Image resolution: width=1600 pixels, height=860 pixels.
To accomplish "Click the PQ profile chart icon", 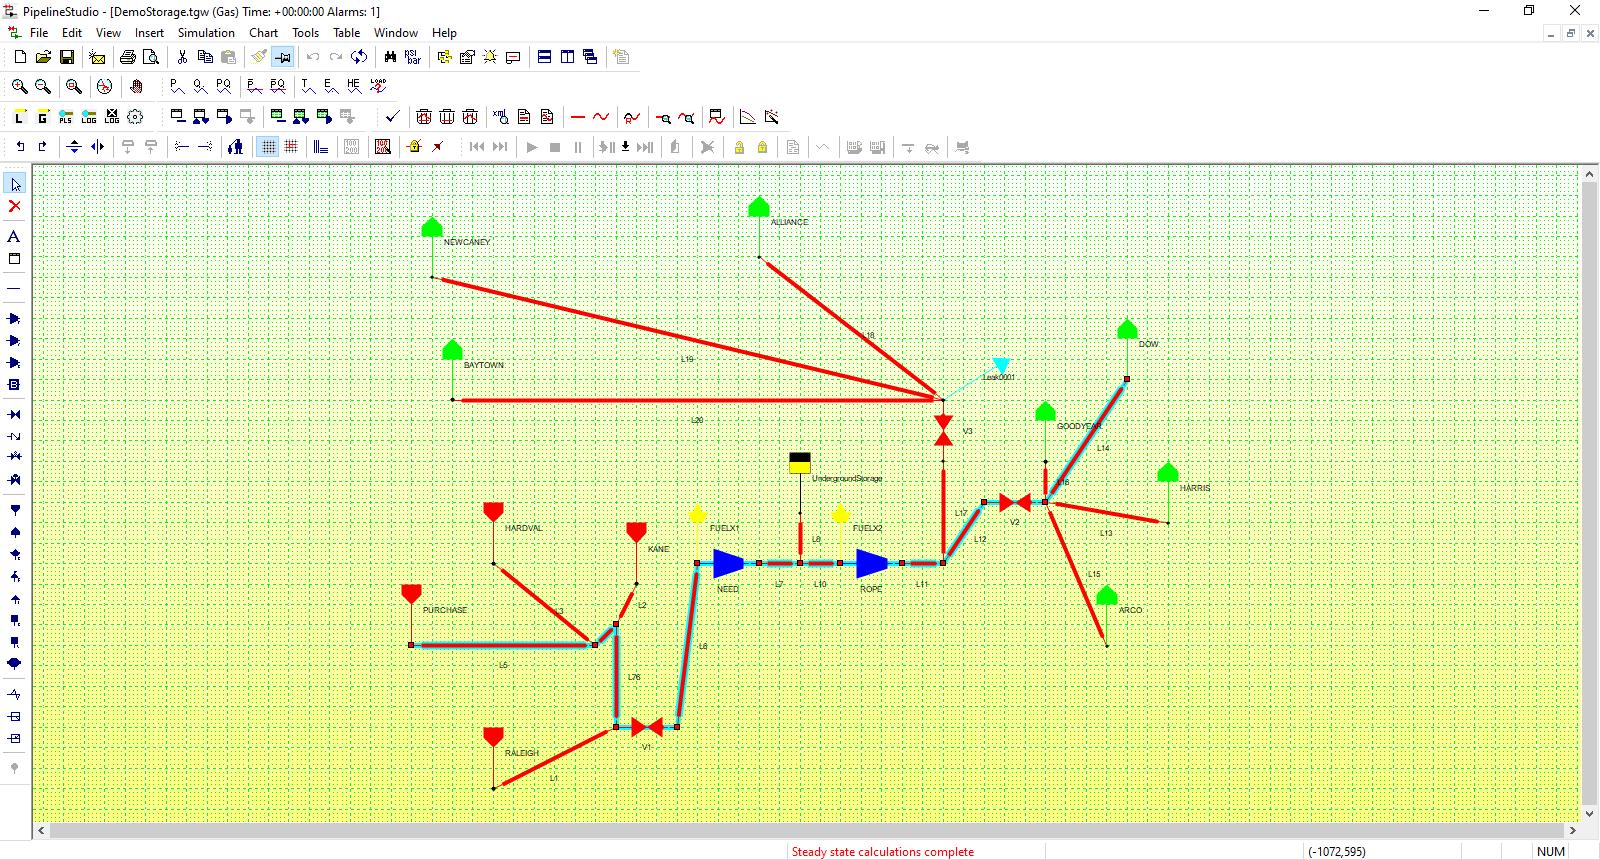I will 223,86.
